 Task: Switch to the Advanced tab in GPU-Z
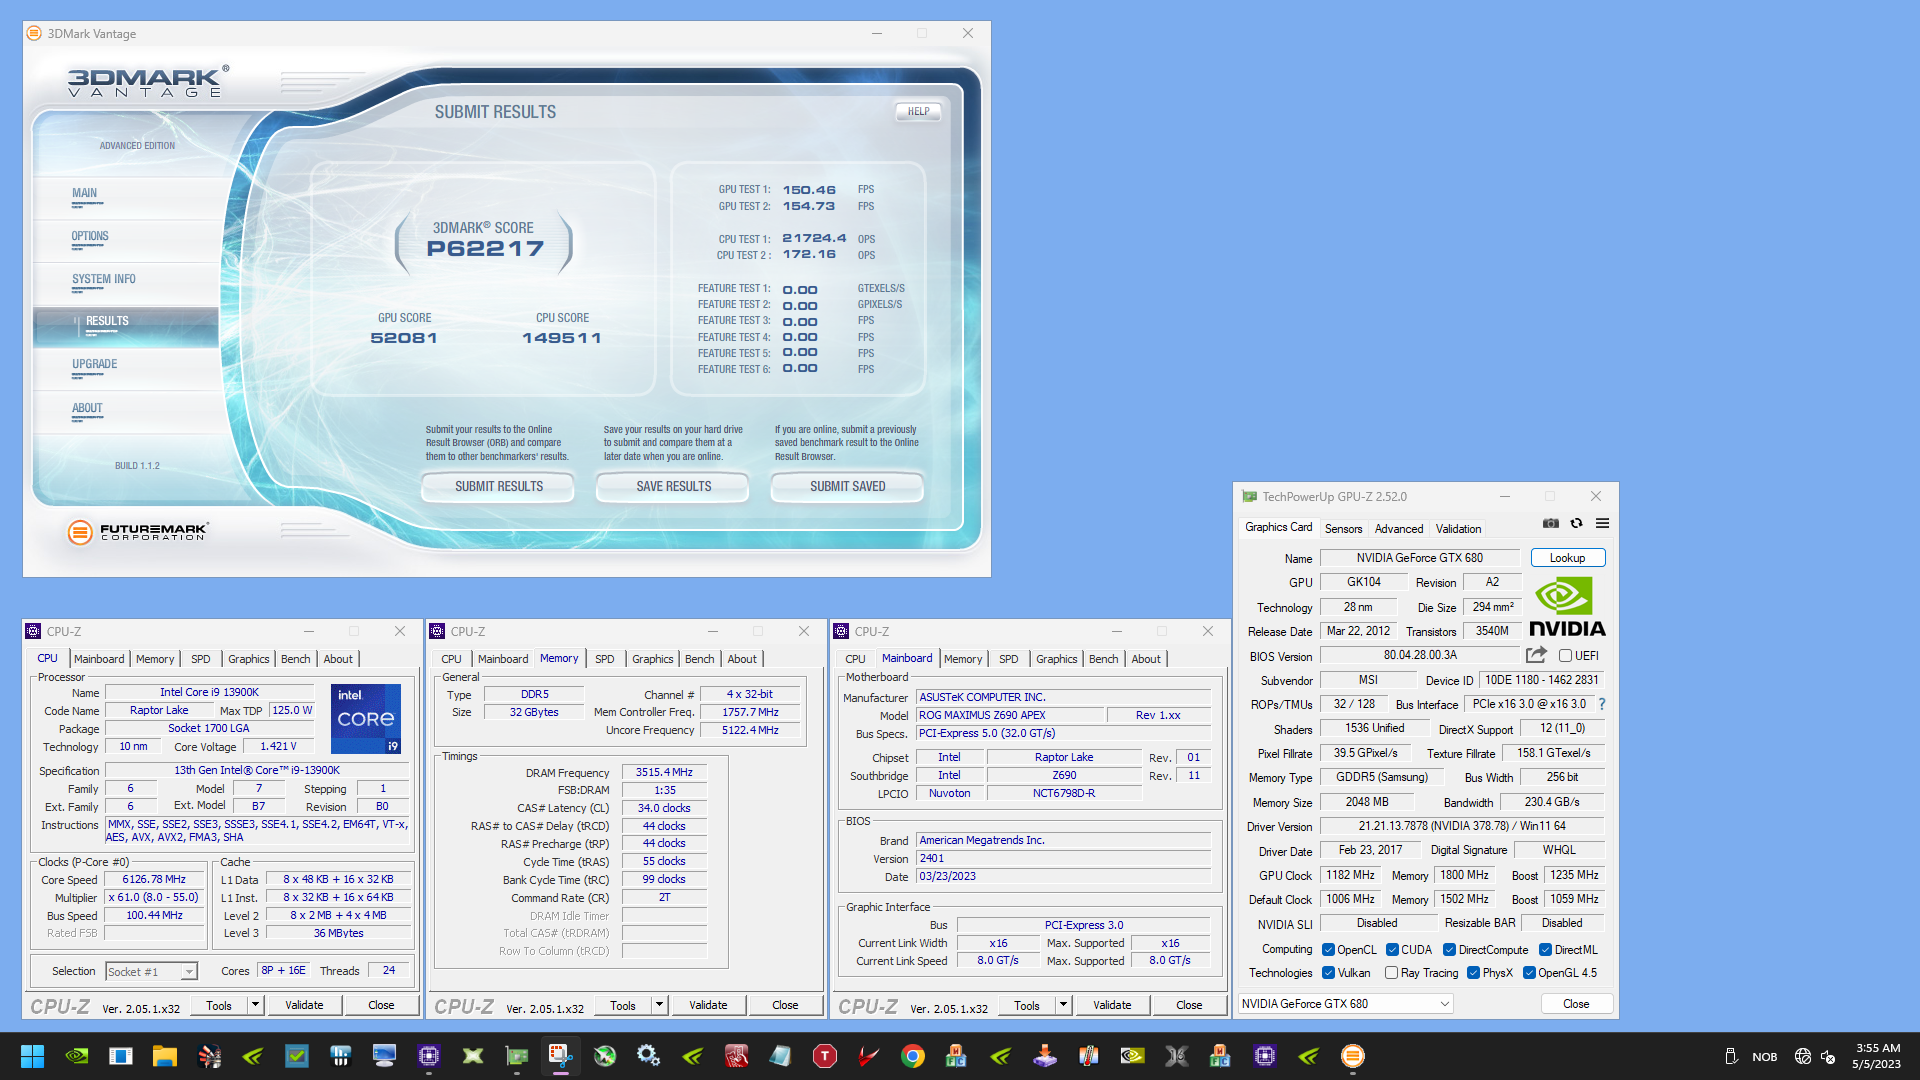click(x=1398, y=529)
